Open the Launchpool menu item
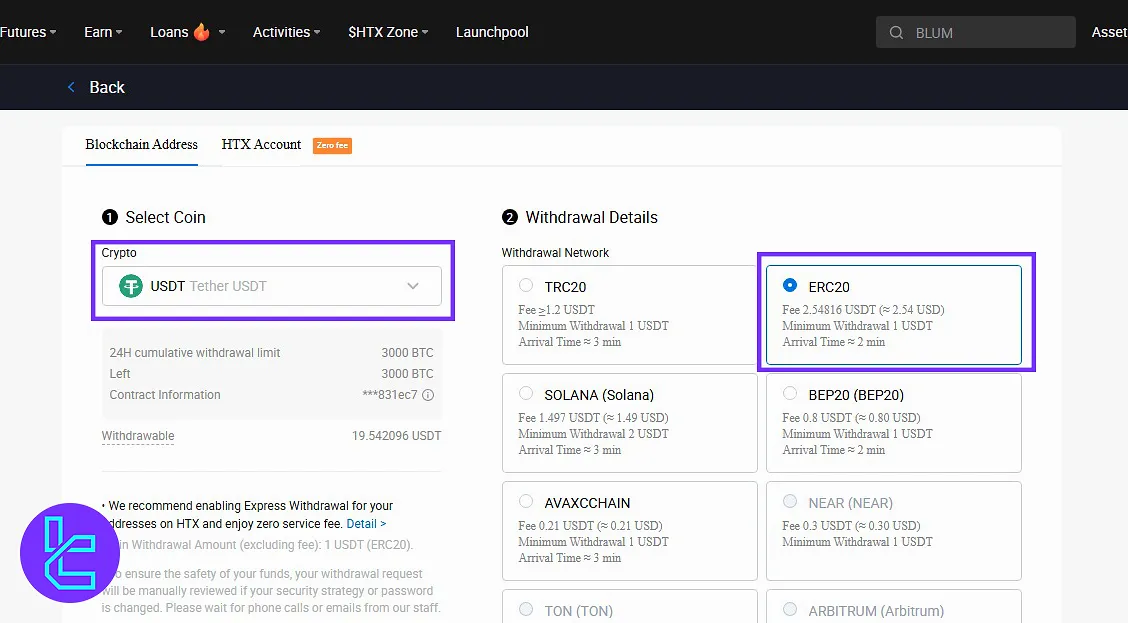 tap(492, 32)
